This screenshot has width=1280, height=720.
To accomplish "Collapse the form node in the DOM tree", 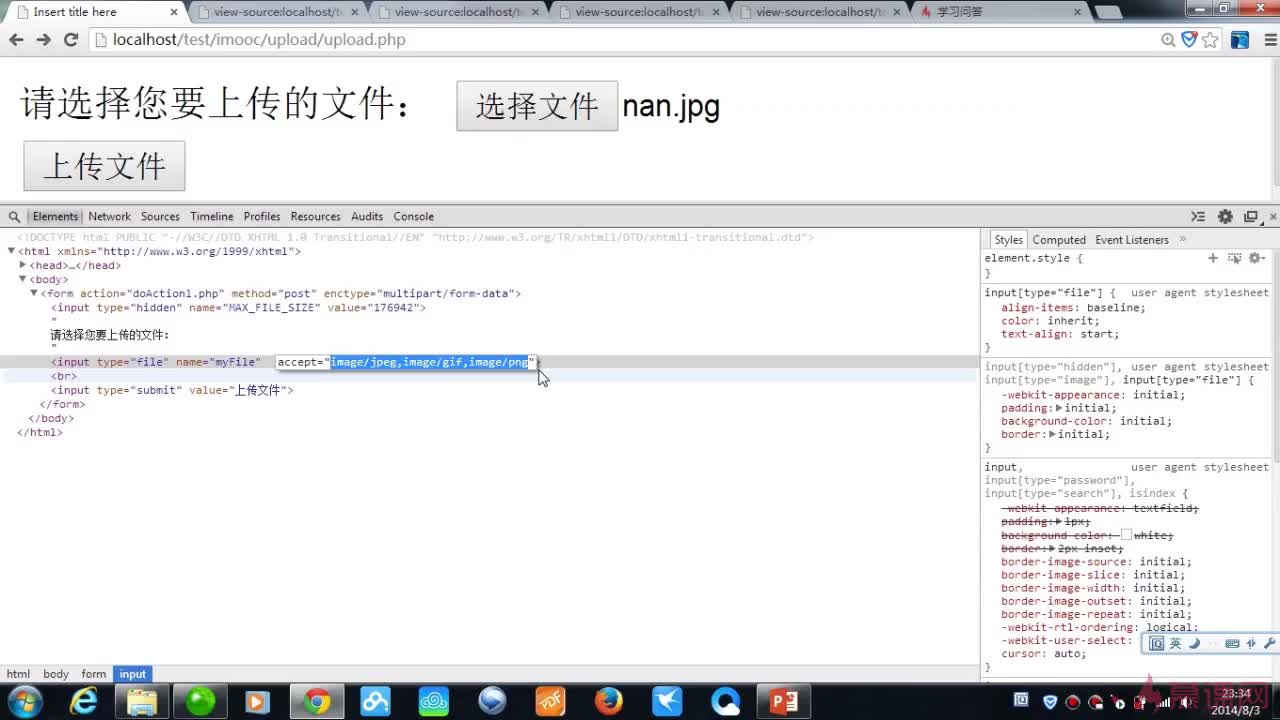I will [34, 294].
